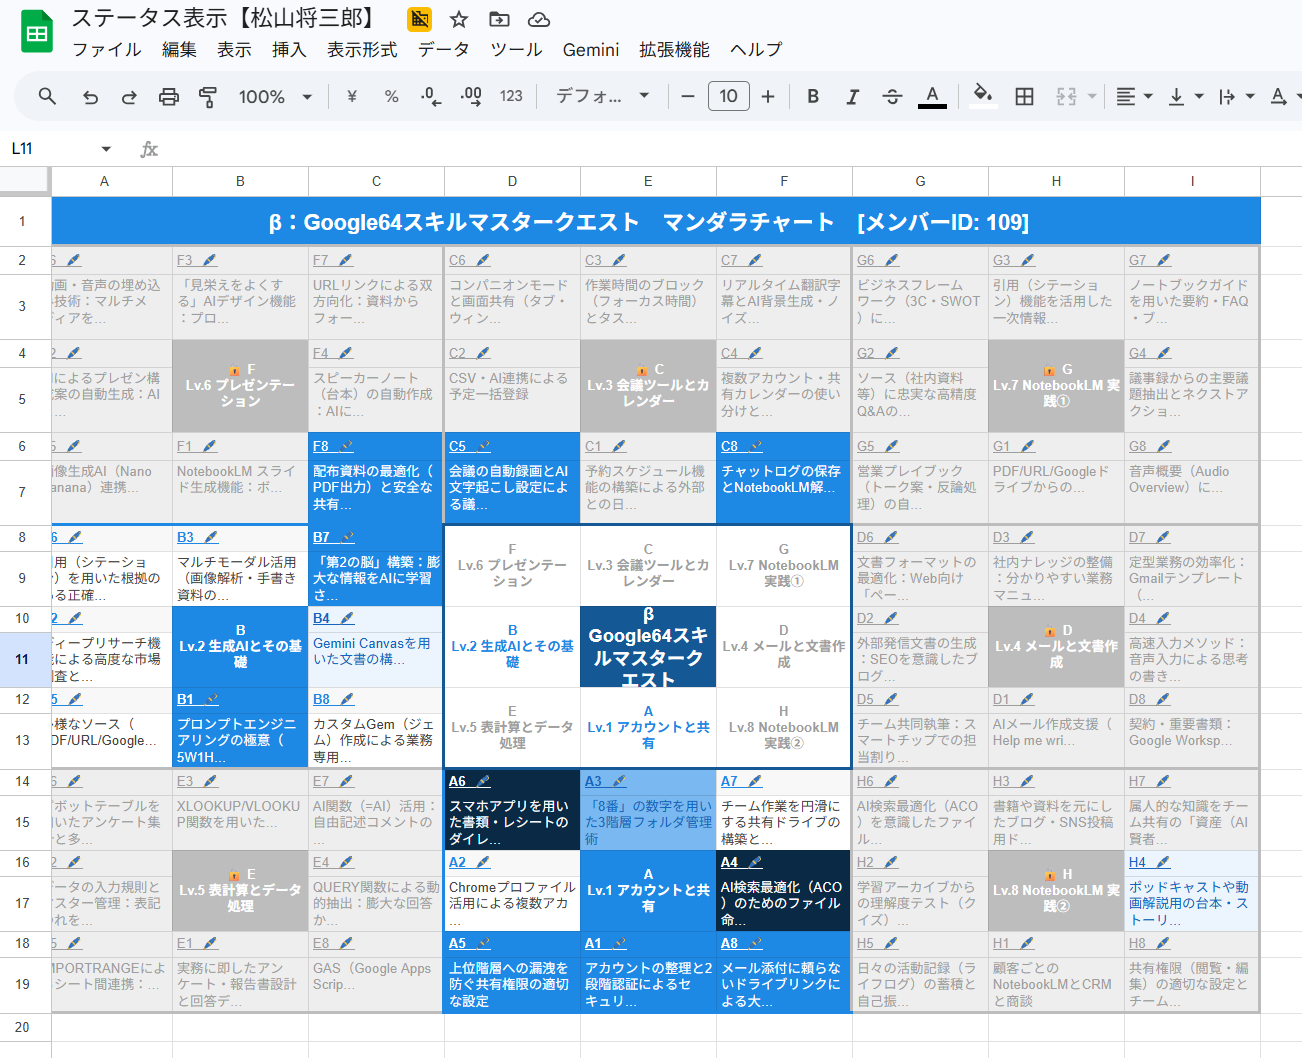Viewport: 1302px width, 1058px height.
Task: Merge the selected cells
Action: tap(1067, 96)
